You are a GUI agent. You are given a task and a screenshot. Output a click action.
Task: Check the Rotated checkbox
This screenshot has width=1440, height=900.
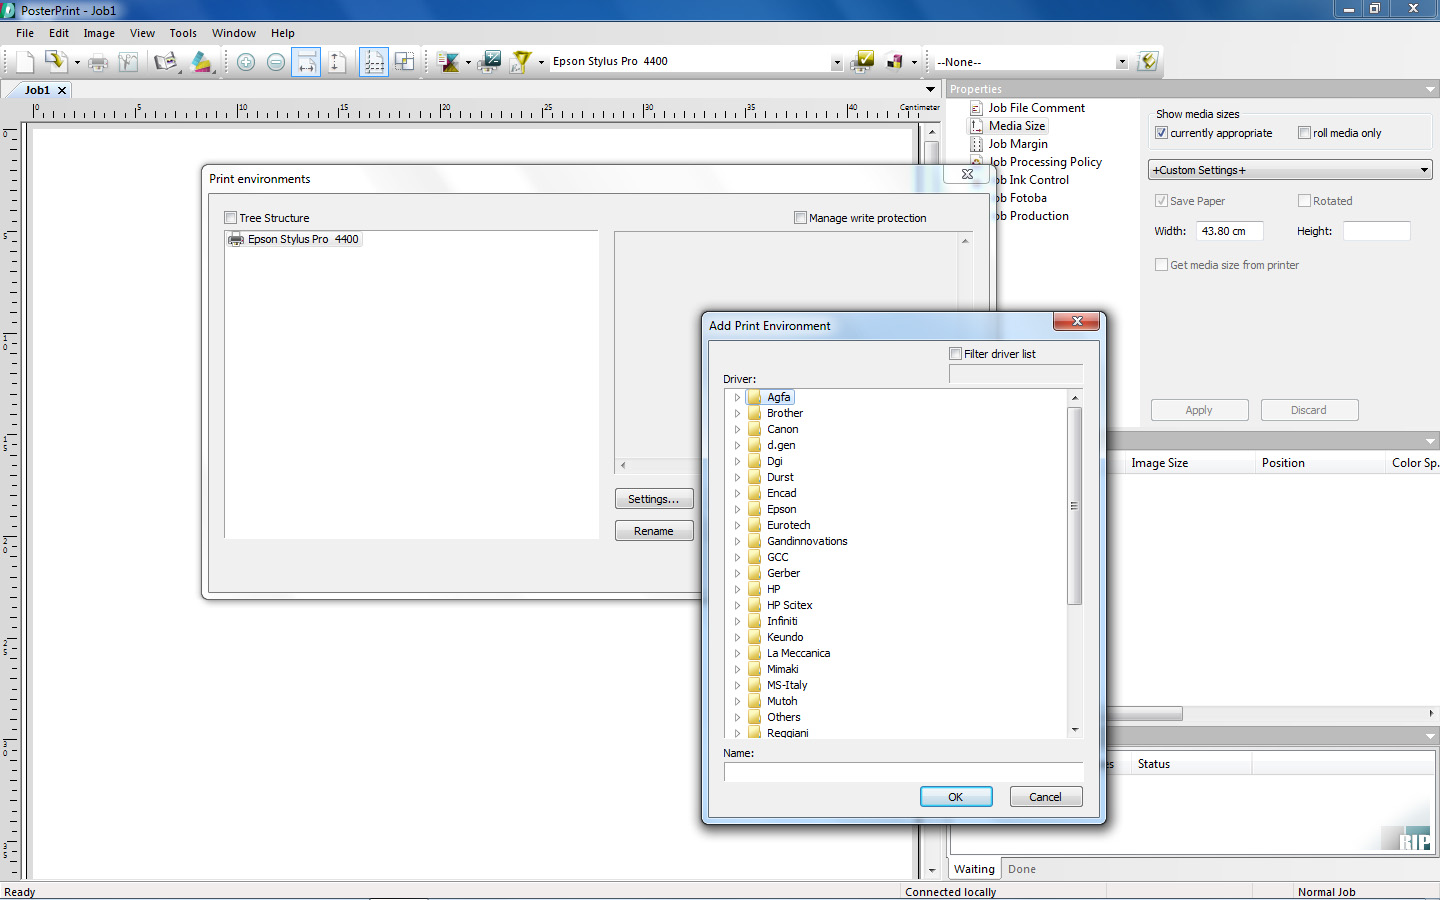coord(1304,201)
